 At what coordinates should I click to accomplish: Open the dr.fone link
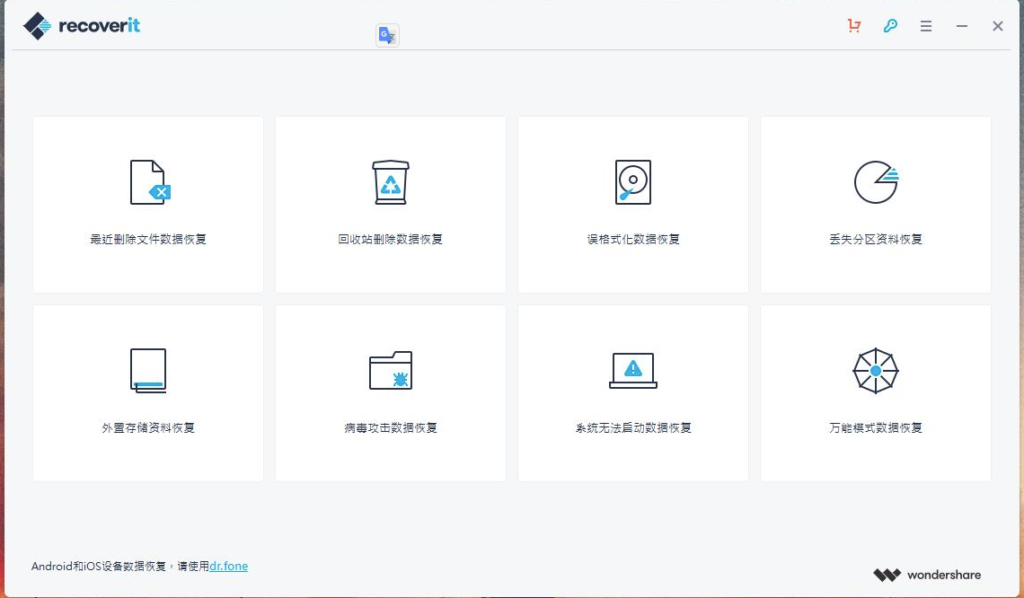tap(228, 566)
